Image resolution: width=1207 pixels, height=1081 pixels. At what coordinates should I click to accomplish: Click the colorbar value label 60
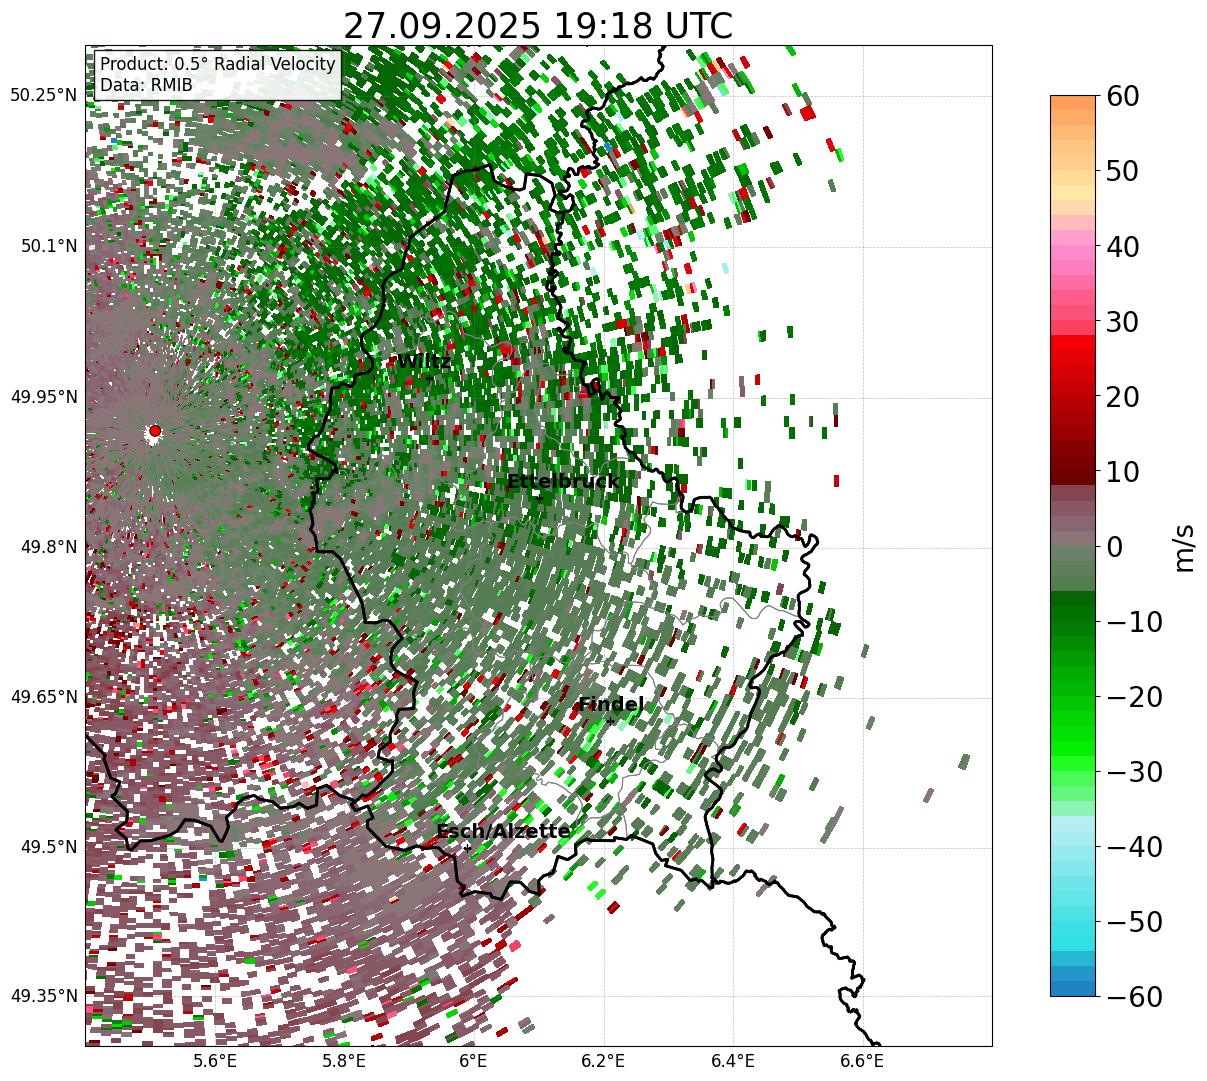click(x=1124, y=96)
